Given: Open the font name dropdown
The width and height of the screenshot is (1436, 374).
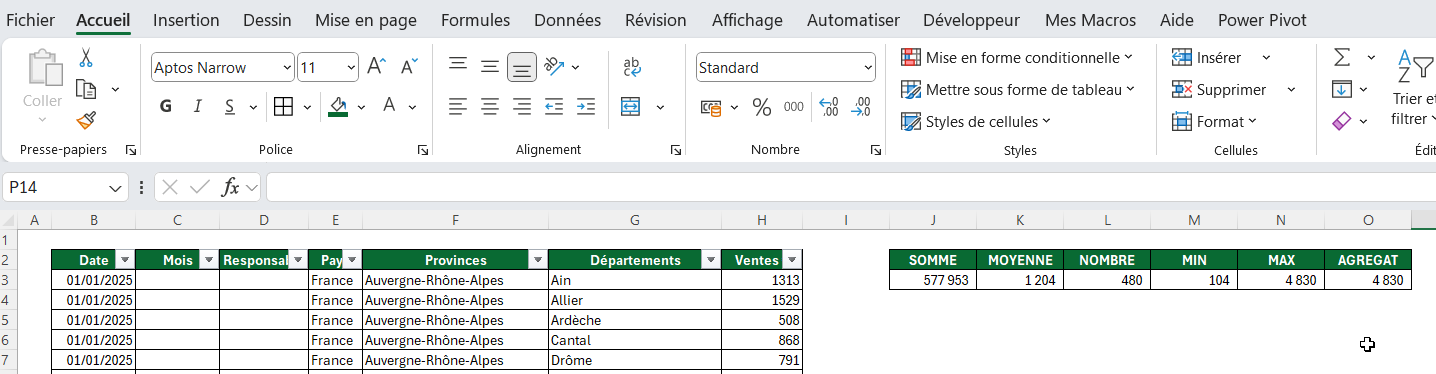Looking at the screenshot, I should point(287,68).
